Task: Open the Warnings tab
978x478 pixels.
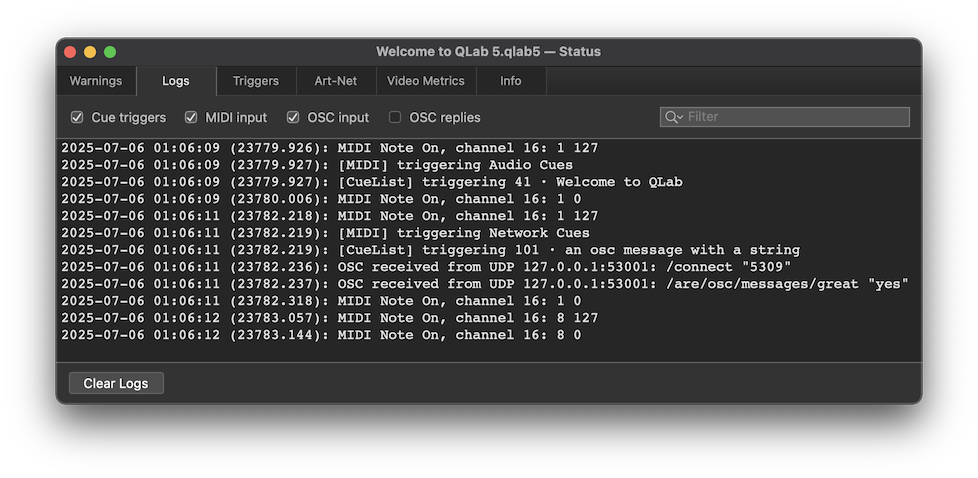Action: click(96, 81)
